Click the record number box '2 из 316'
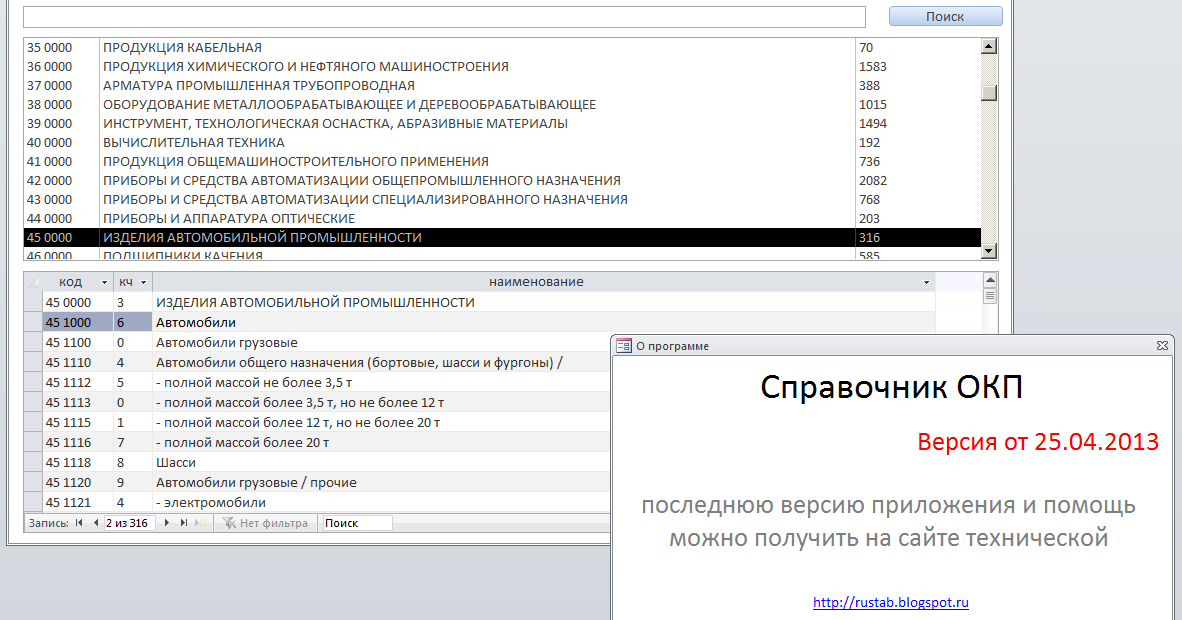 129,523
